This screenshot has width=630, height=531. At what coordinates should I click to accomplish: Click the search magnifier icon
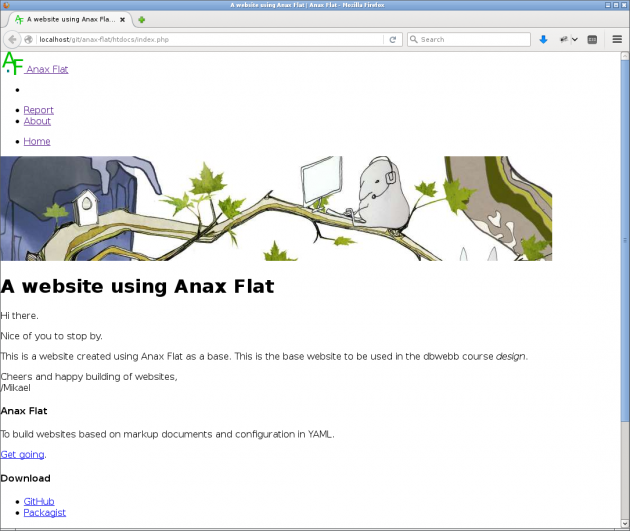tap(413, 39)
